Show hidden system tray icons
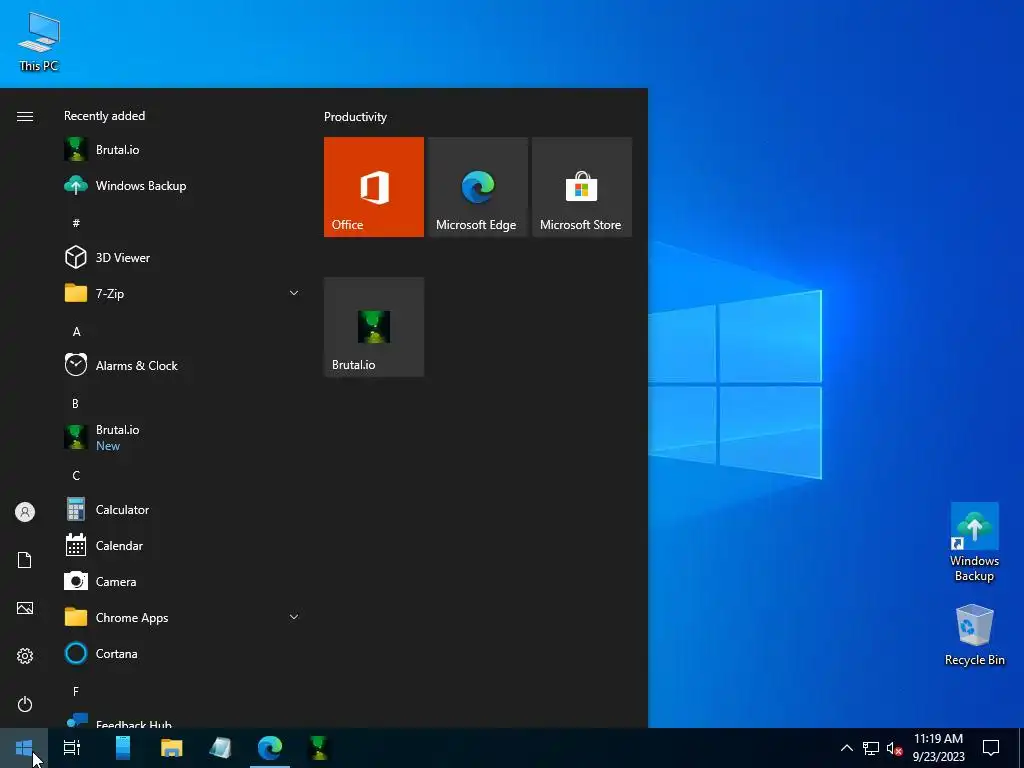 click(x=846, y=748)
